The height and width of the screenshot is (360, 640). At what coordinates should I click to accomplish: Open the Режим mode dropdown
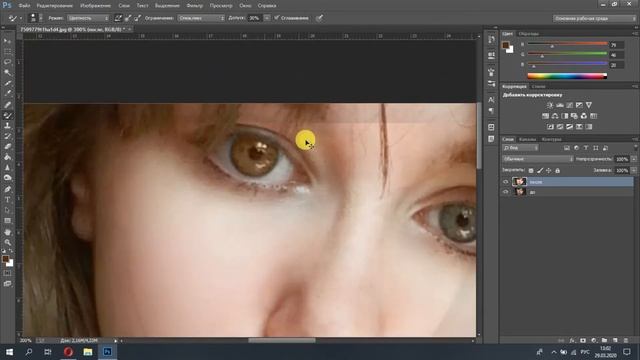pyautogui.click(x=88, y=18)
